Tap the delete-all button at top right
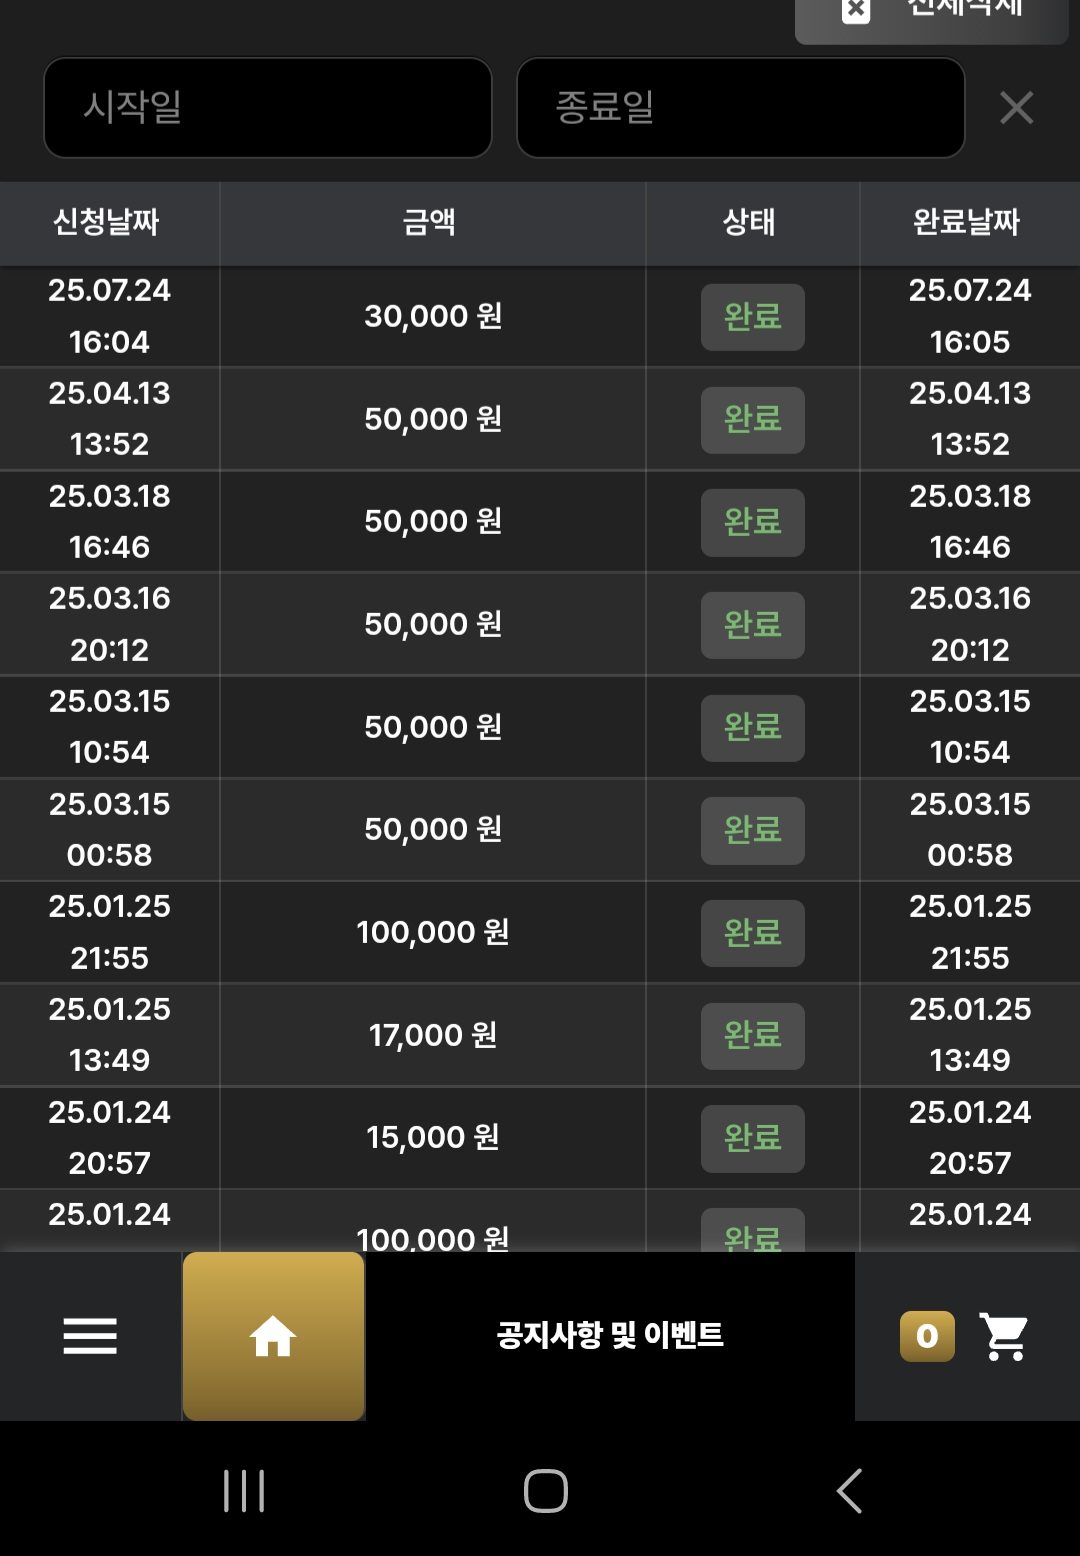The width and height of the screenshot is (1080, 1556). 932,15
